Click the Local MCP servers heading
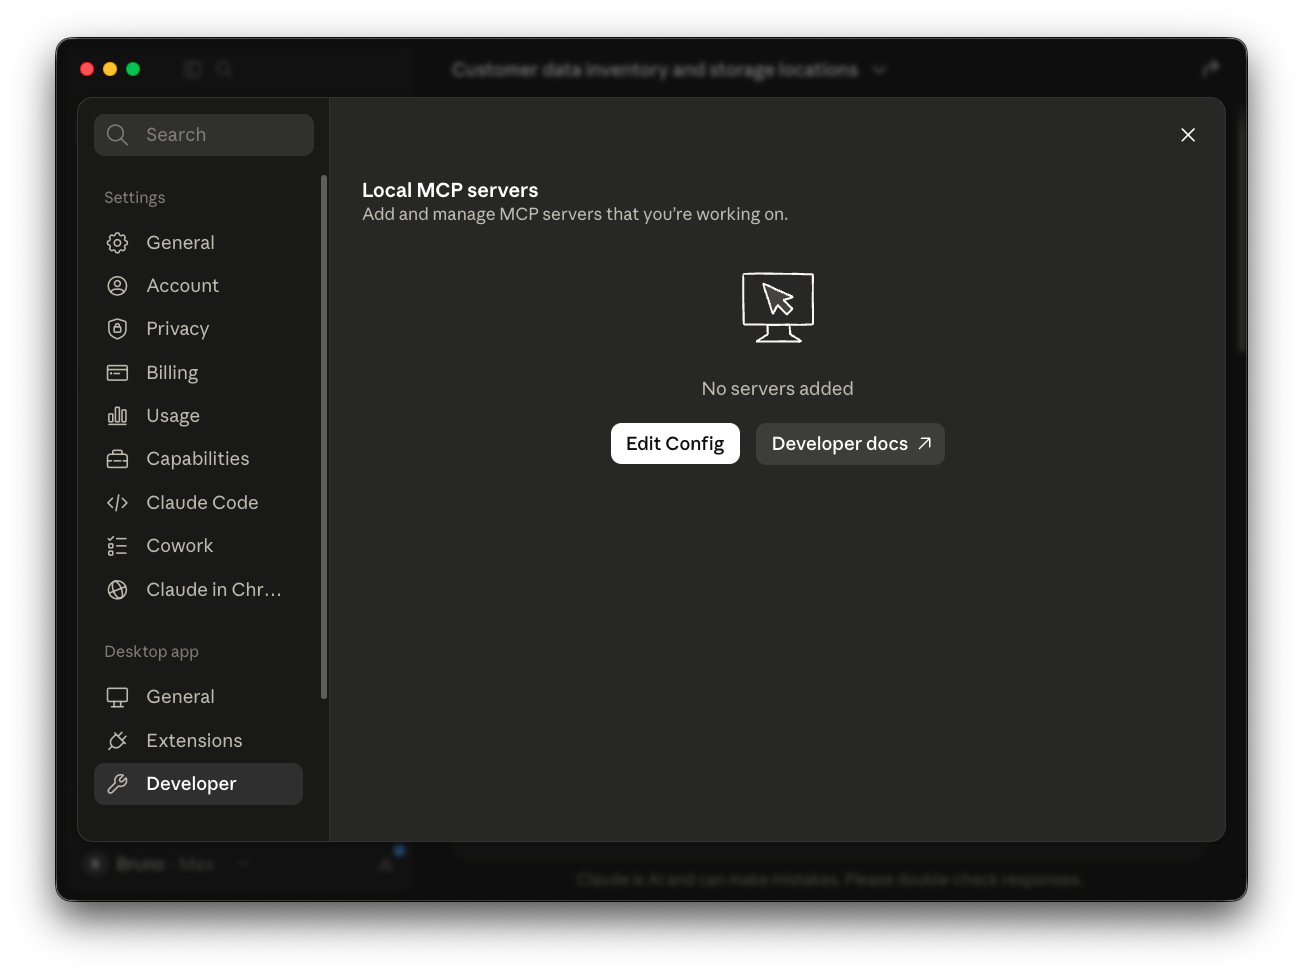 tap(450, 190)
